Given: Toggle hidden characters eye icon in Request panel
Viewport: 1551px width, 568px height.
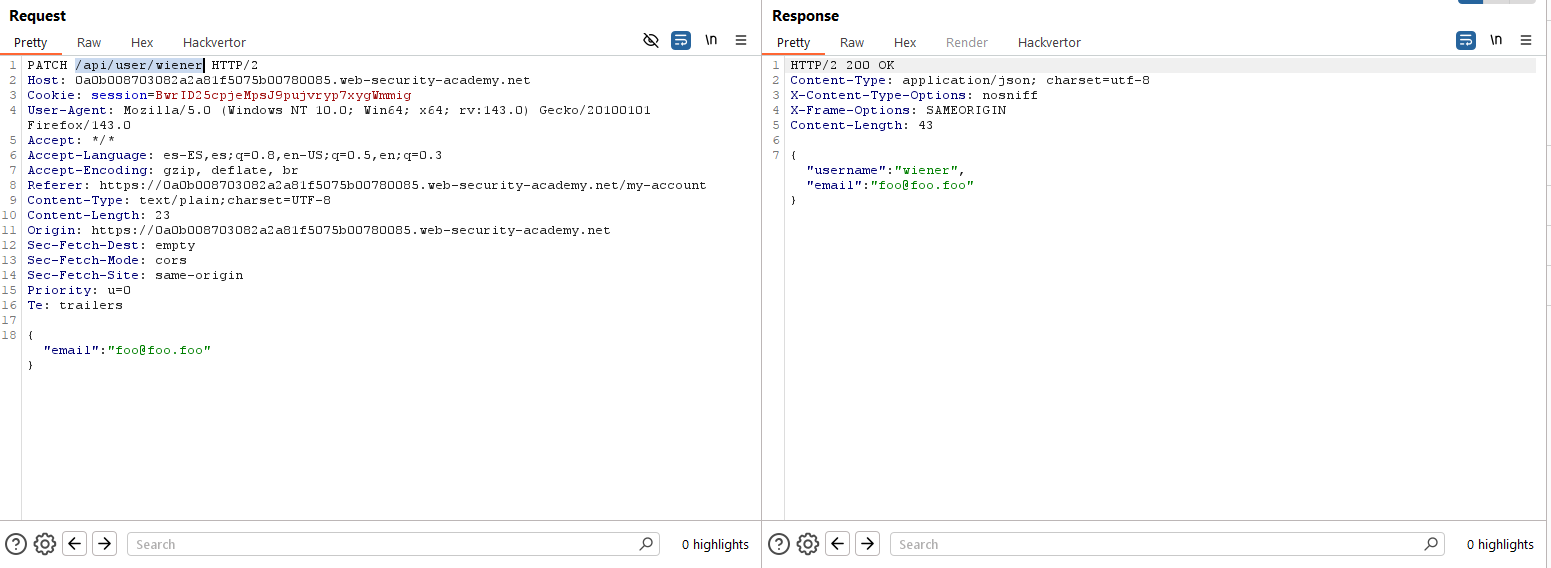Looking at the screenshot, I should [651, 40].
